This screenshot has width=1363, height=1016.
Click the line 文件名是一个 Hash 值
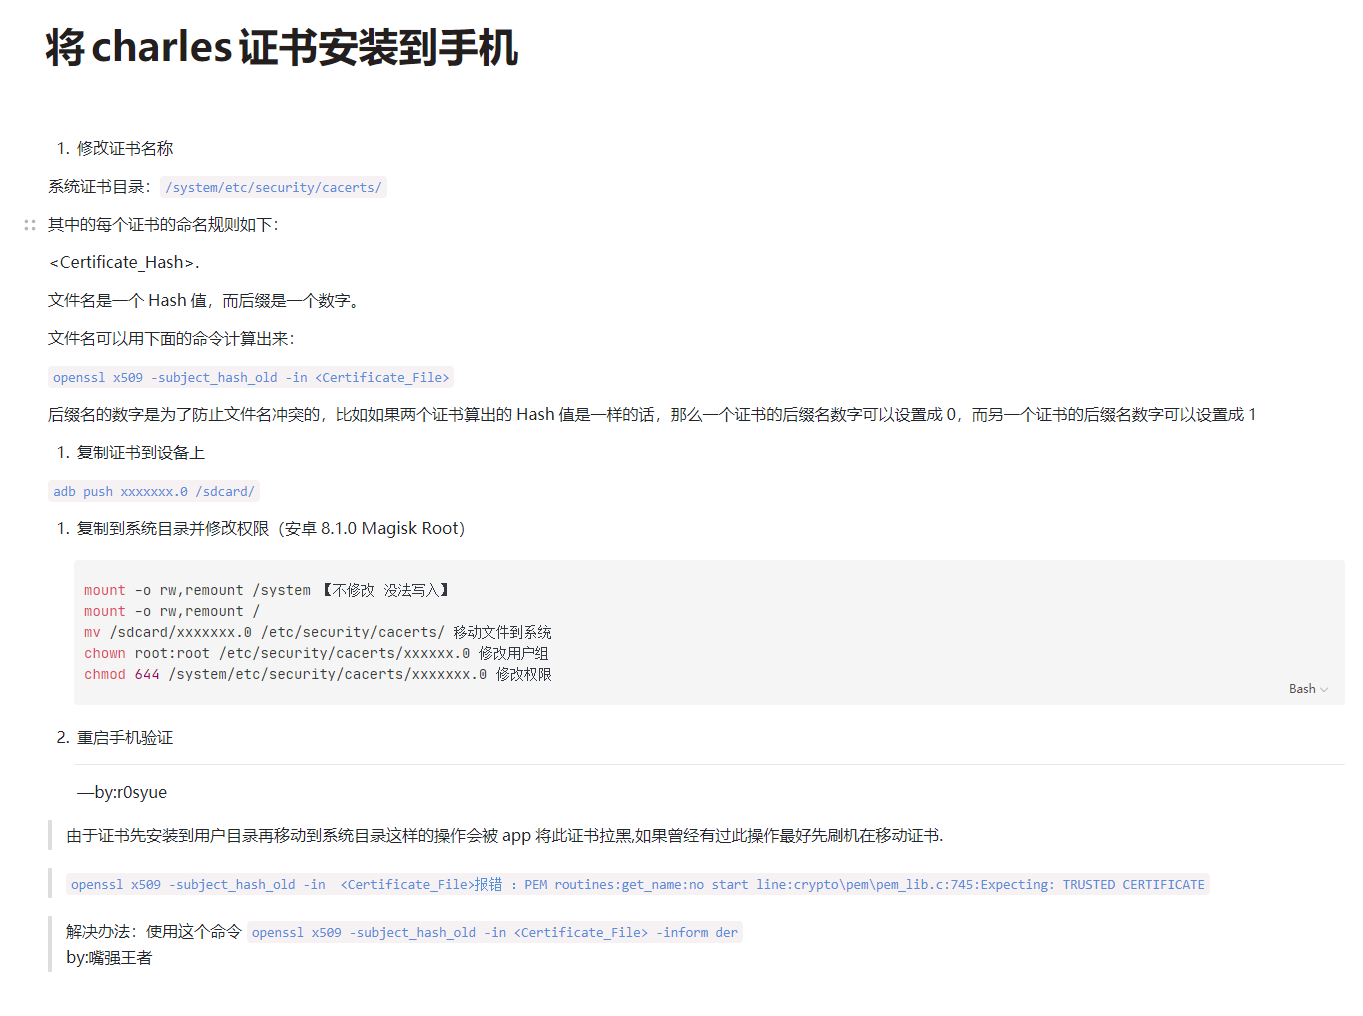pyautogui.click(x=204, y=301)
